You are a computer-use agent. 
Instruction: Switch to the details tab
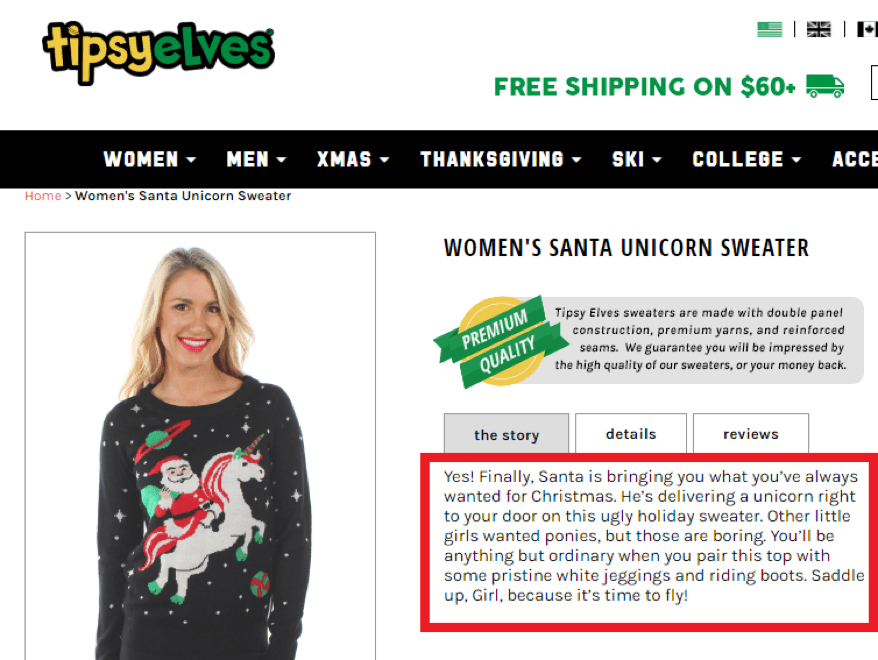point(631,433)
